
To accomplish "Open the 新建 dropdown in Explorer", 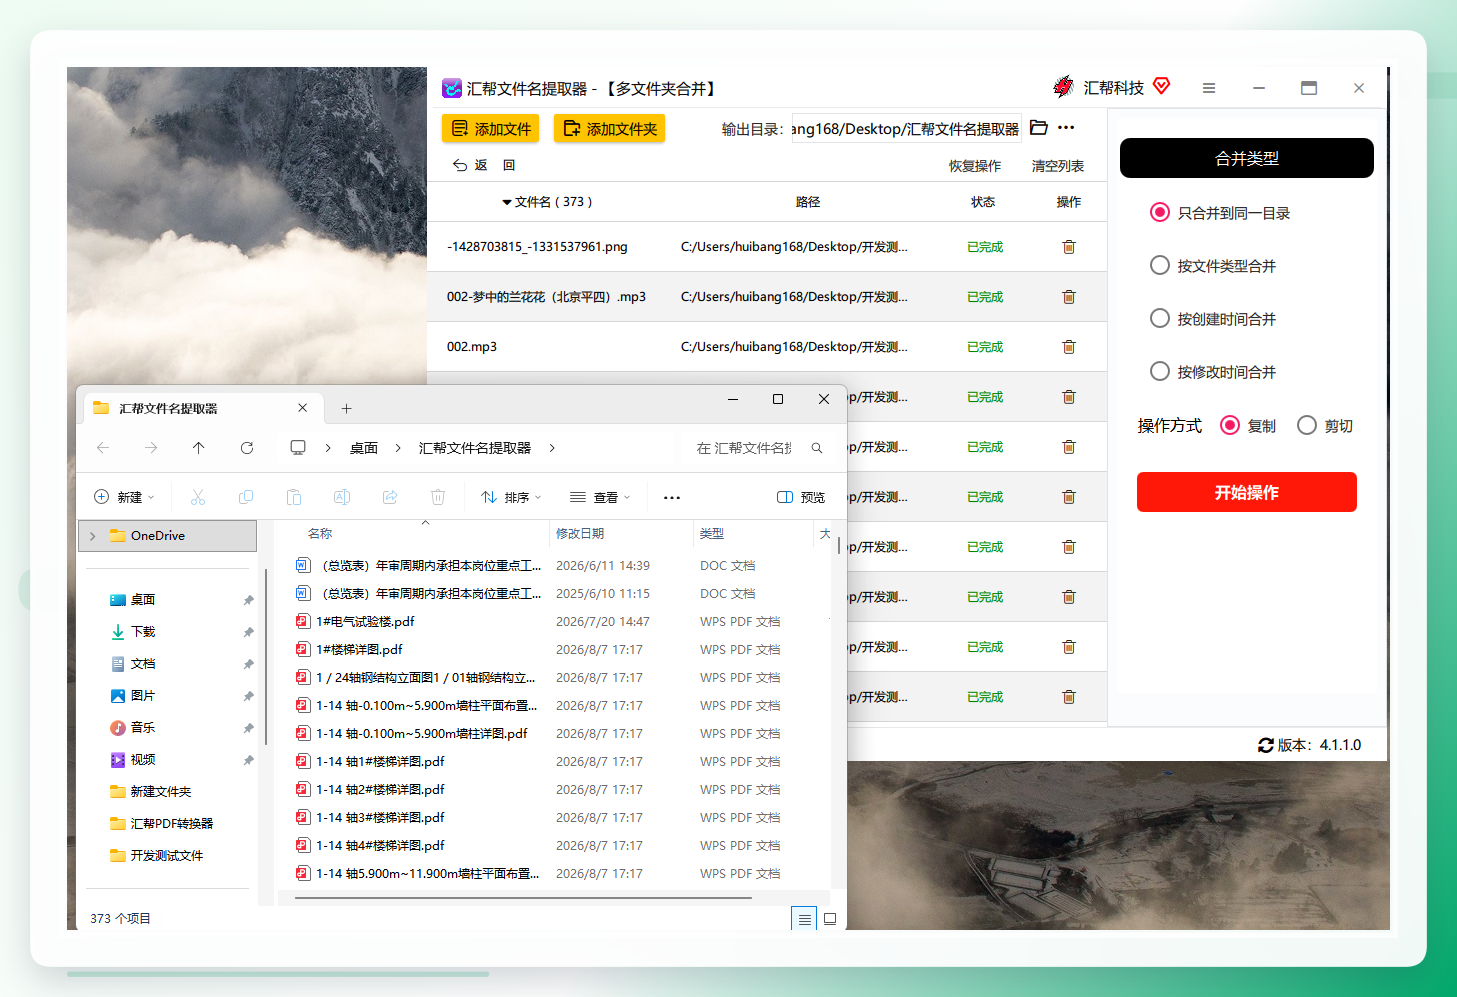I will [124, 497].
